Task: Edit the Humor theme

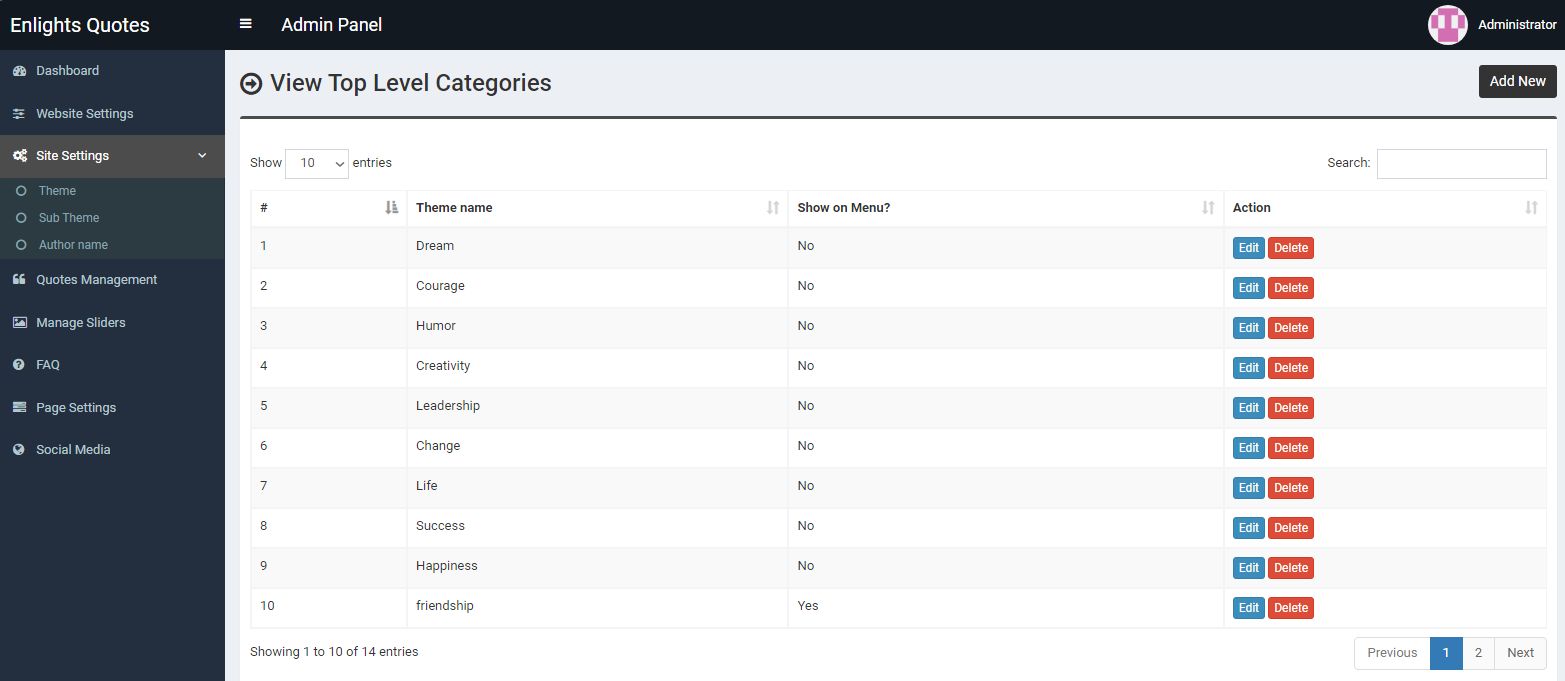Action: tap(1249, 328)
